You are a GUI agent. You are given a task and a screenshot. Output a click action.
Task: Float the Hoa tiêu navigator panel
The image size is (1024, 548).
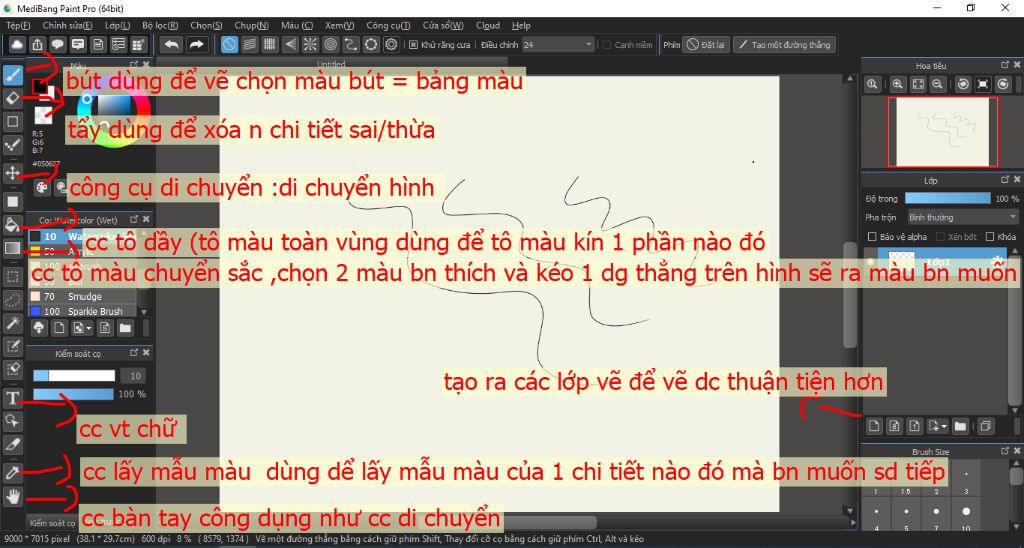pyautogui.click(x=1005, y=65)
